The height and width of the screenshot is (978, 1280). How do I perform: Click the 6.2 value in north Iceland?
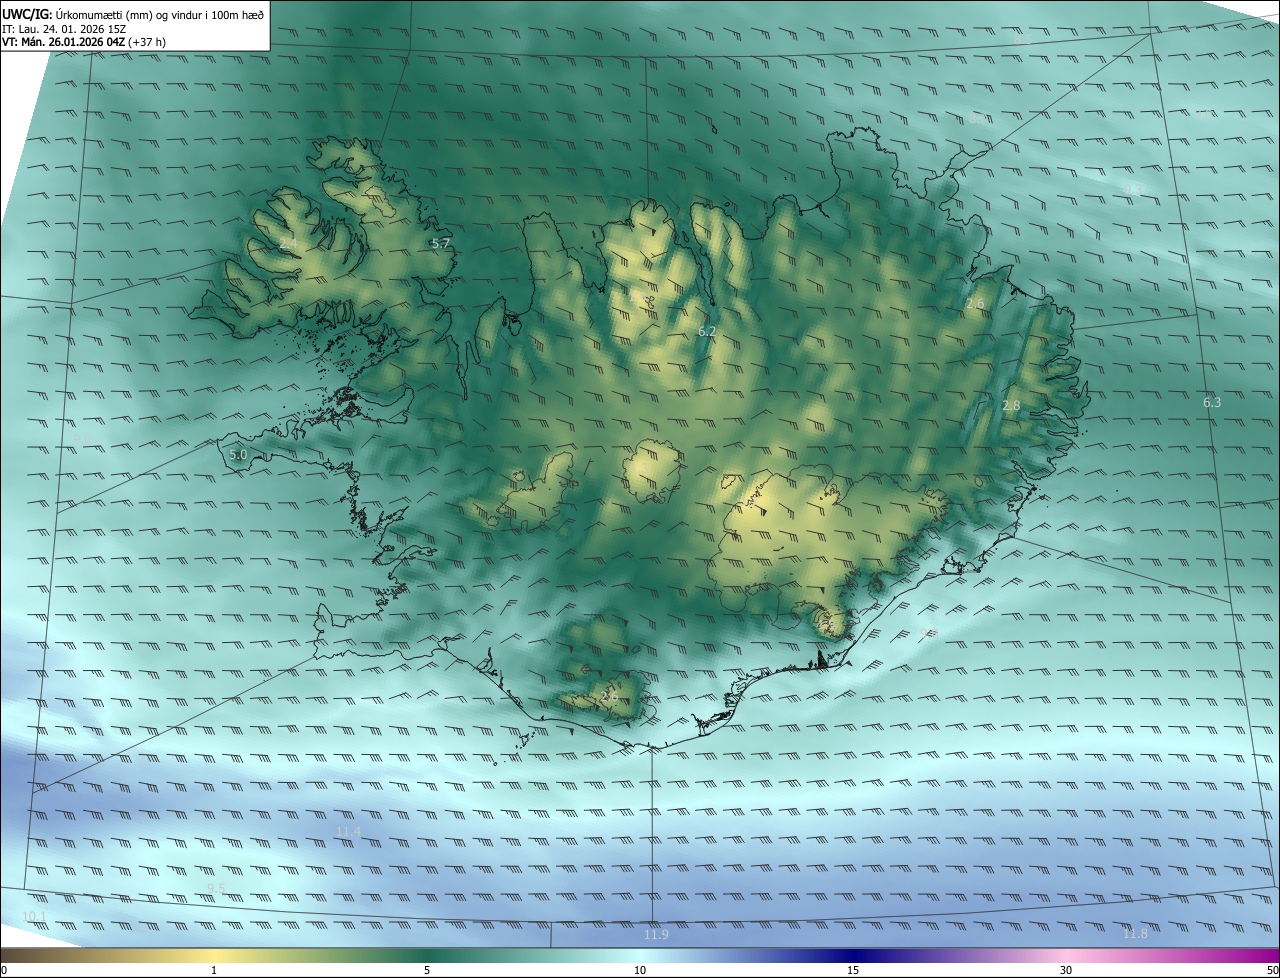pos(707,331)
